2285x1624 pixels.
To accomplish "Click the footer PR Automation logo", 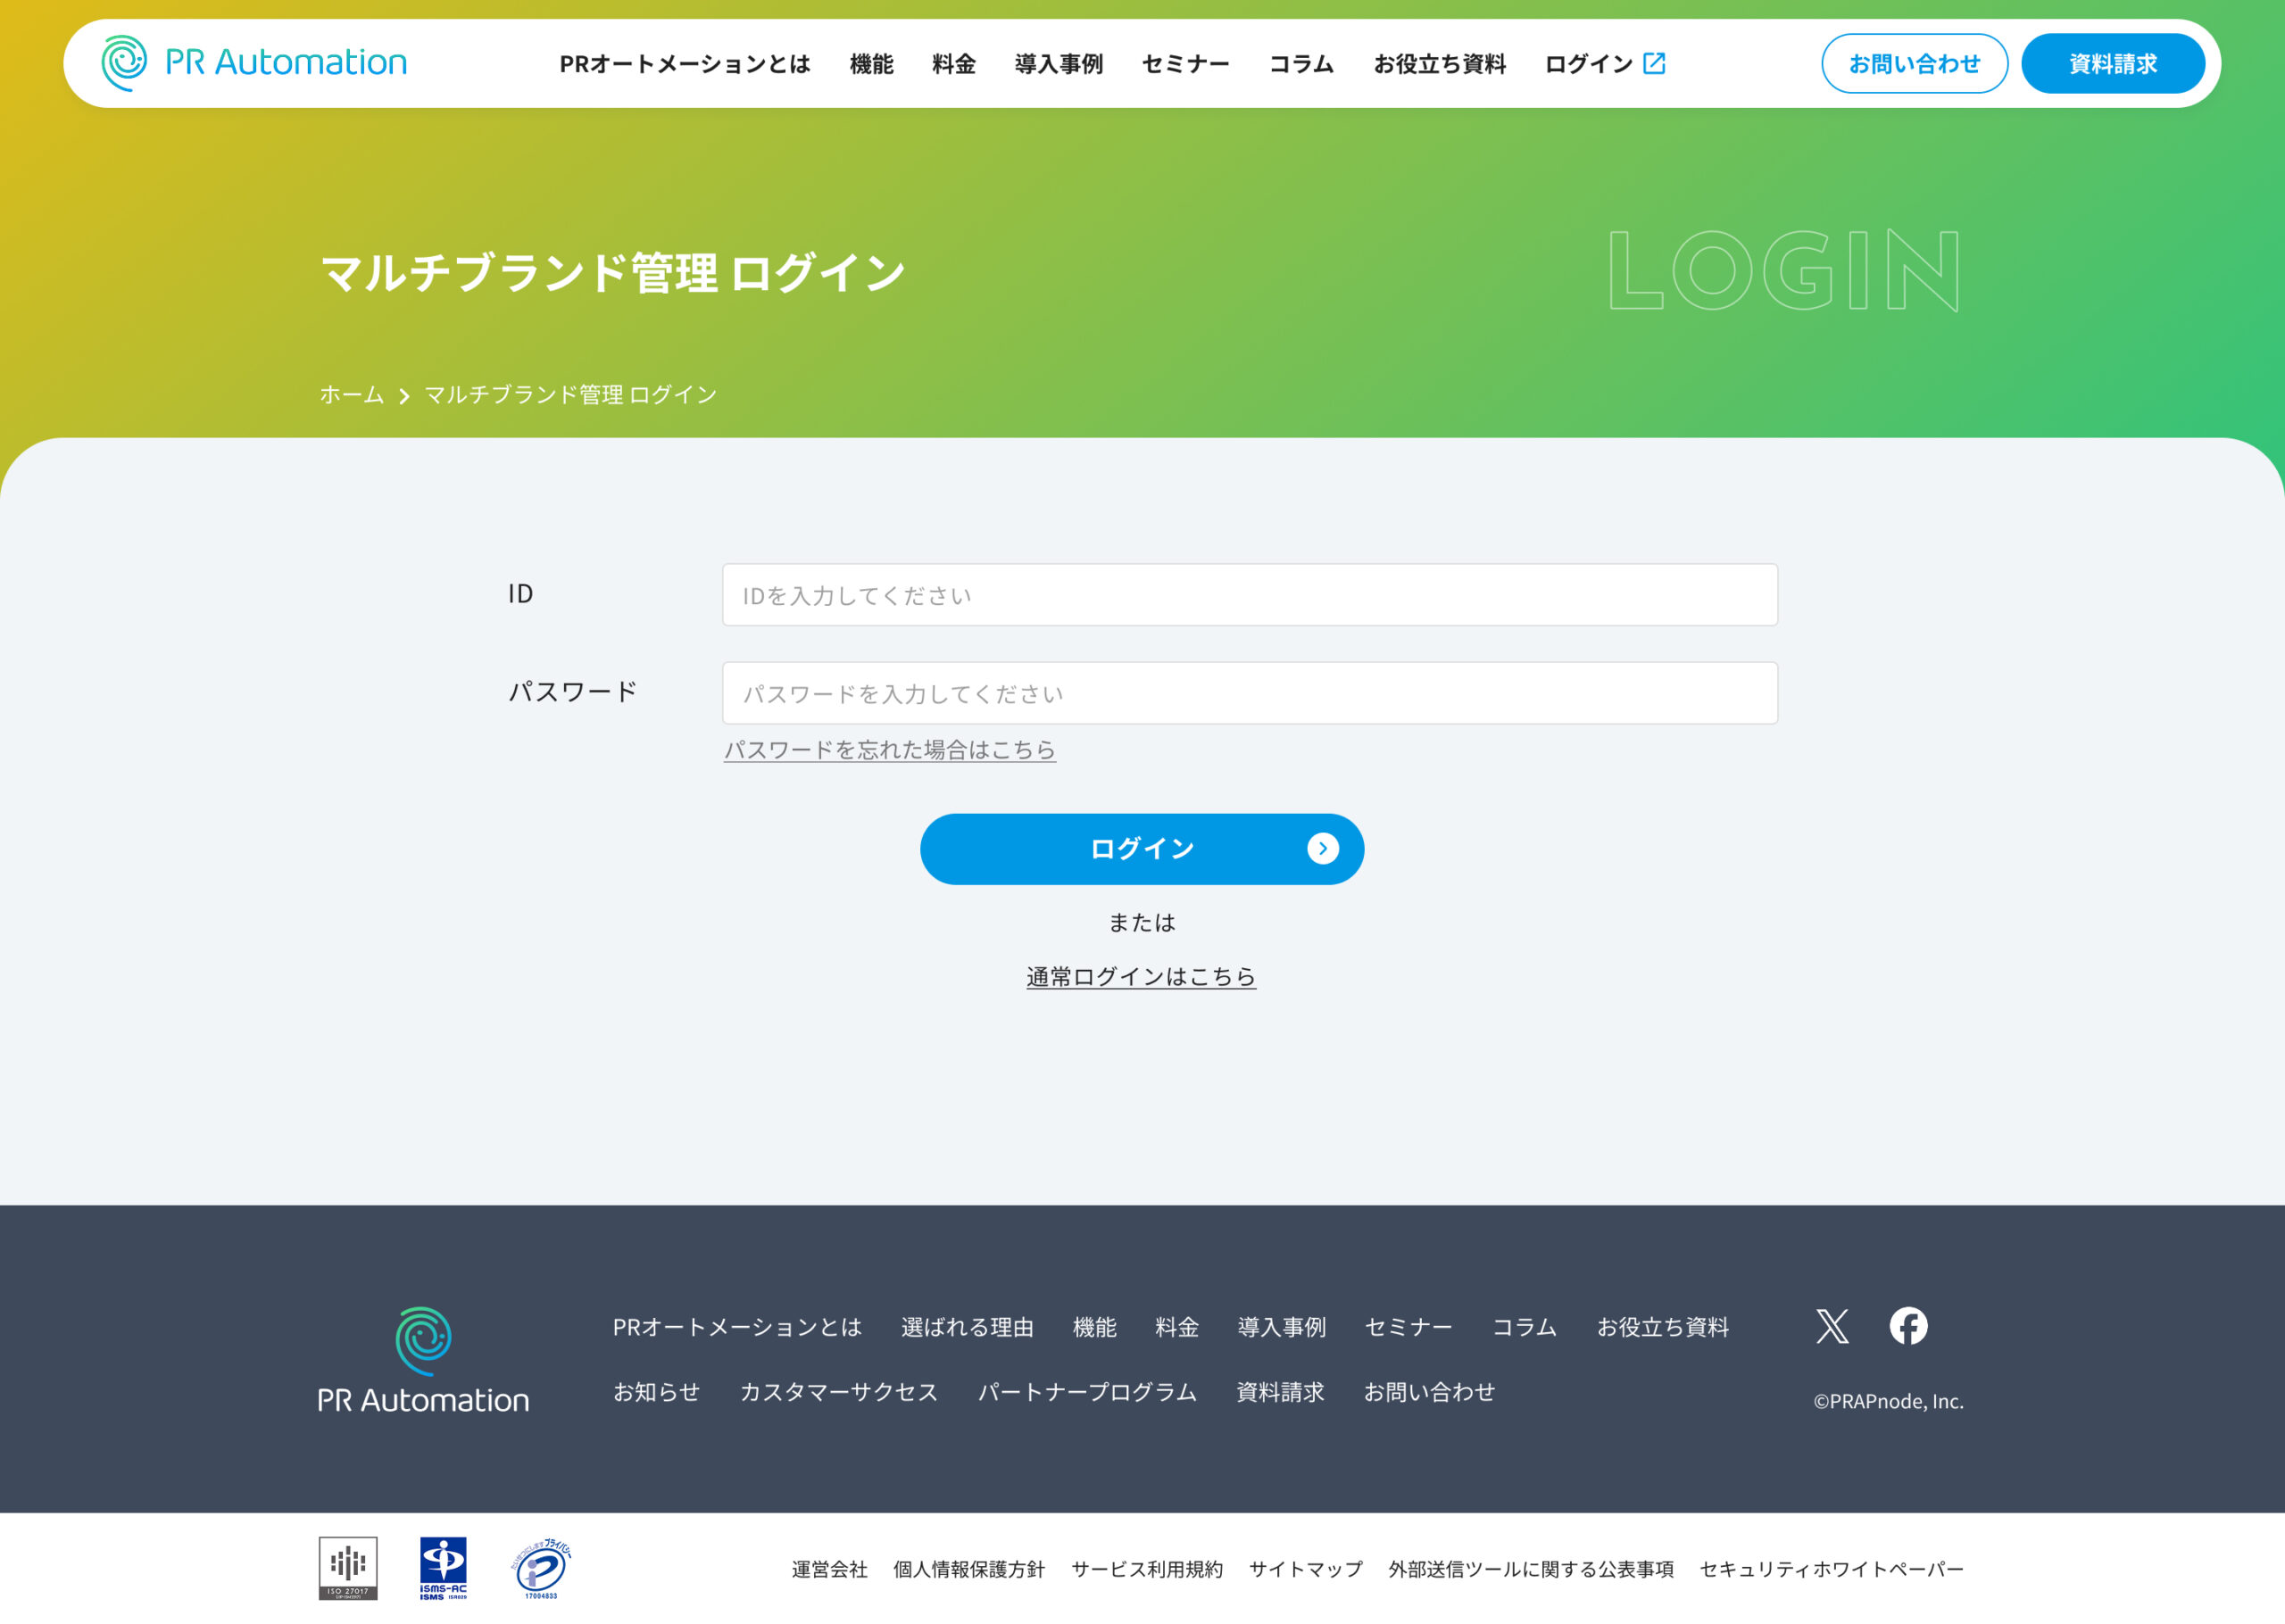I will [423, 1360].
